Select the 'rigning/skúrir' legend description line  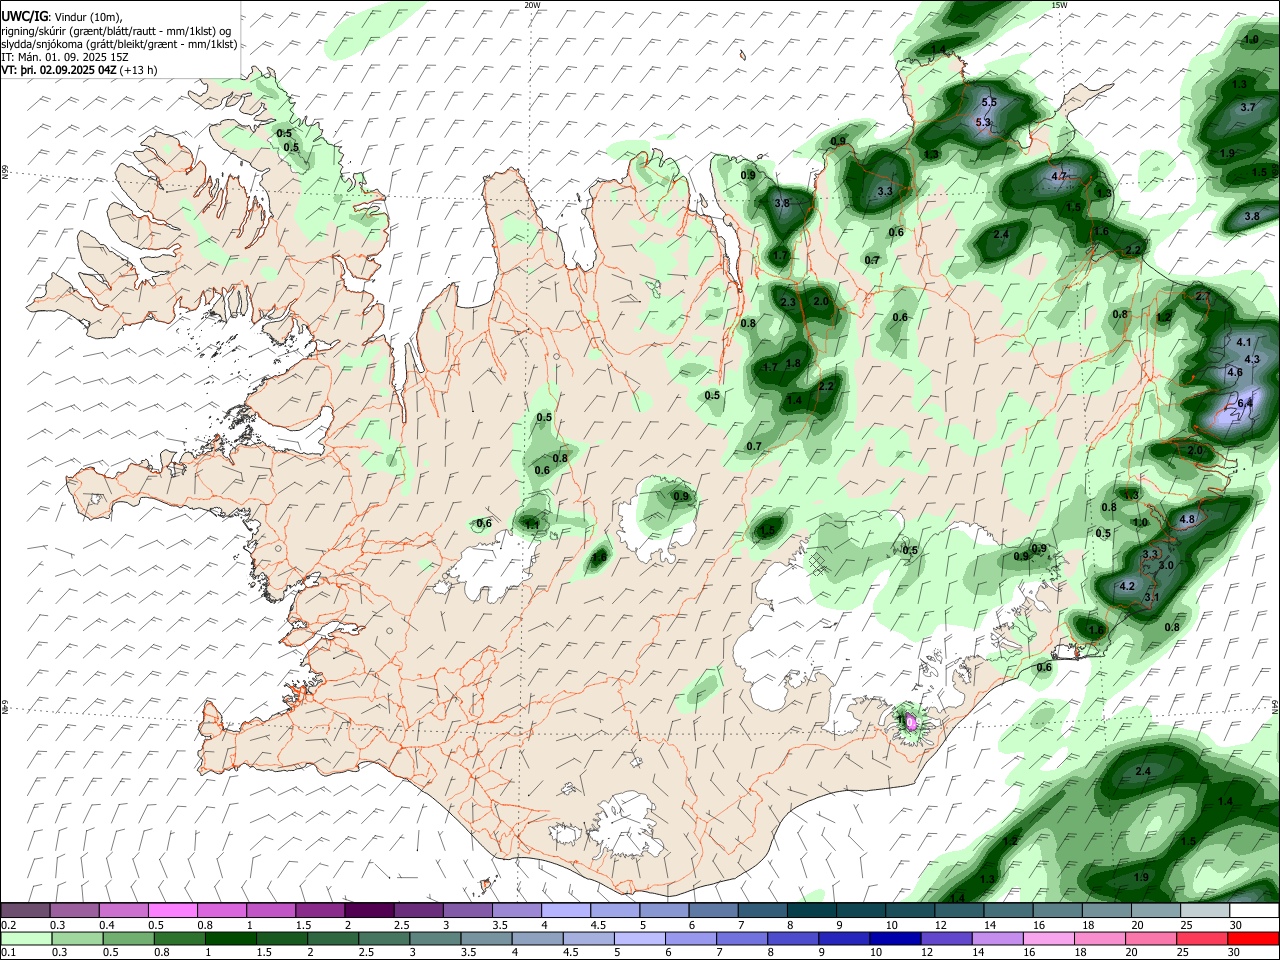point(116,30)
